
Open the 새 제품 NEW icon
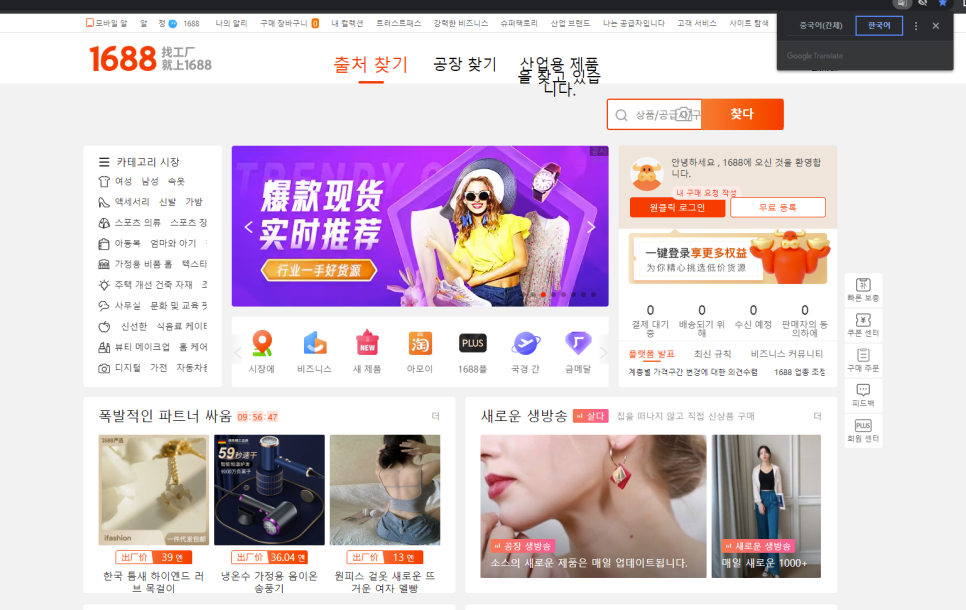click(367, 344)
